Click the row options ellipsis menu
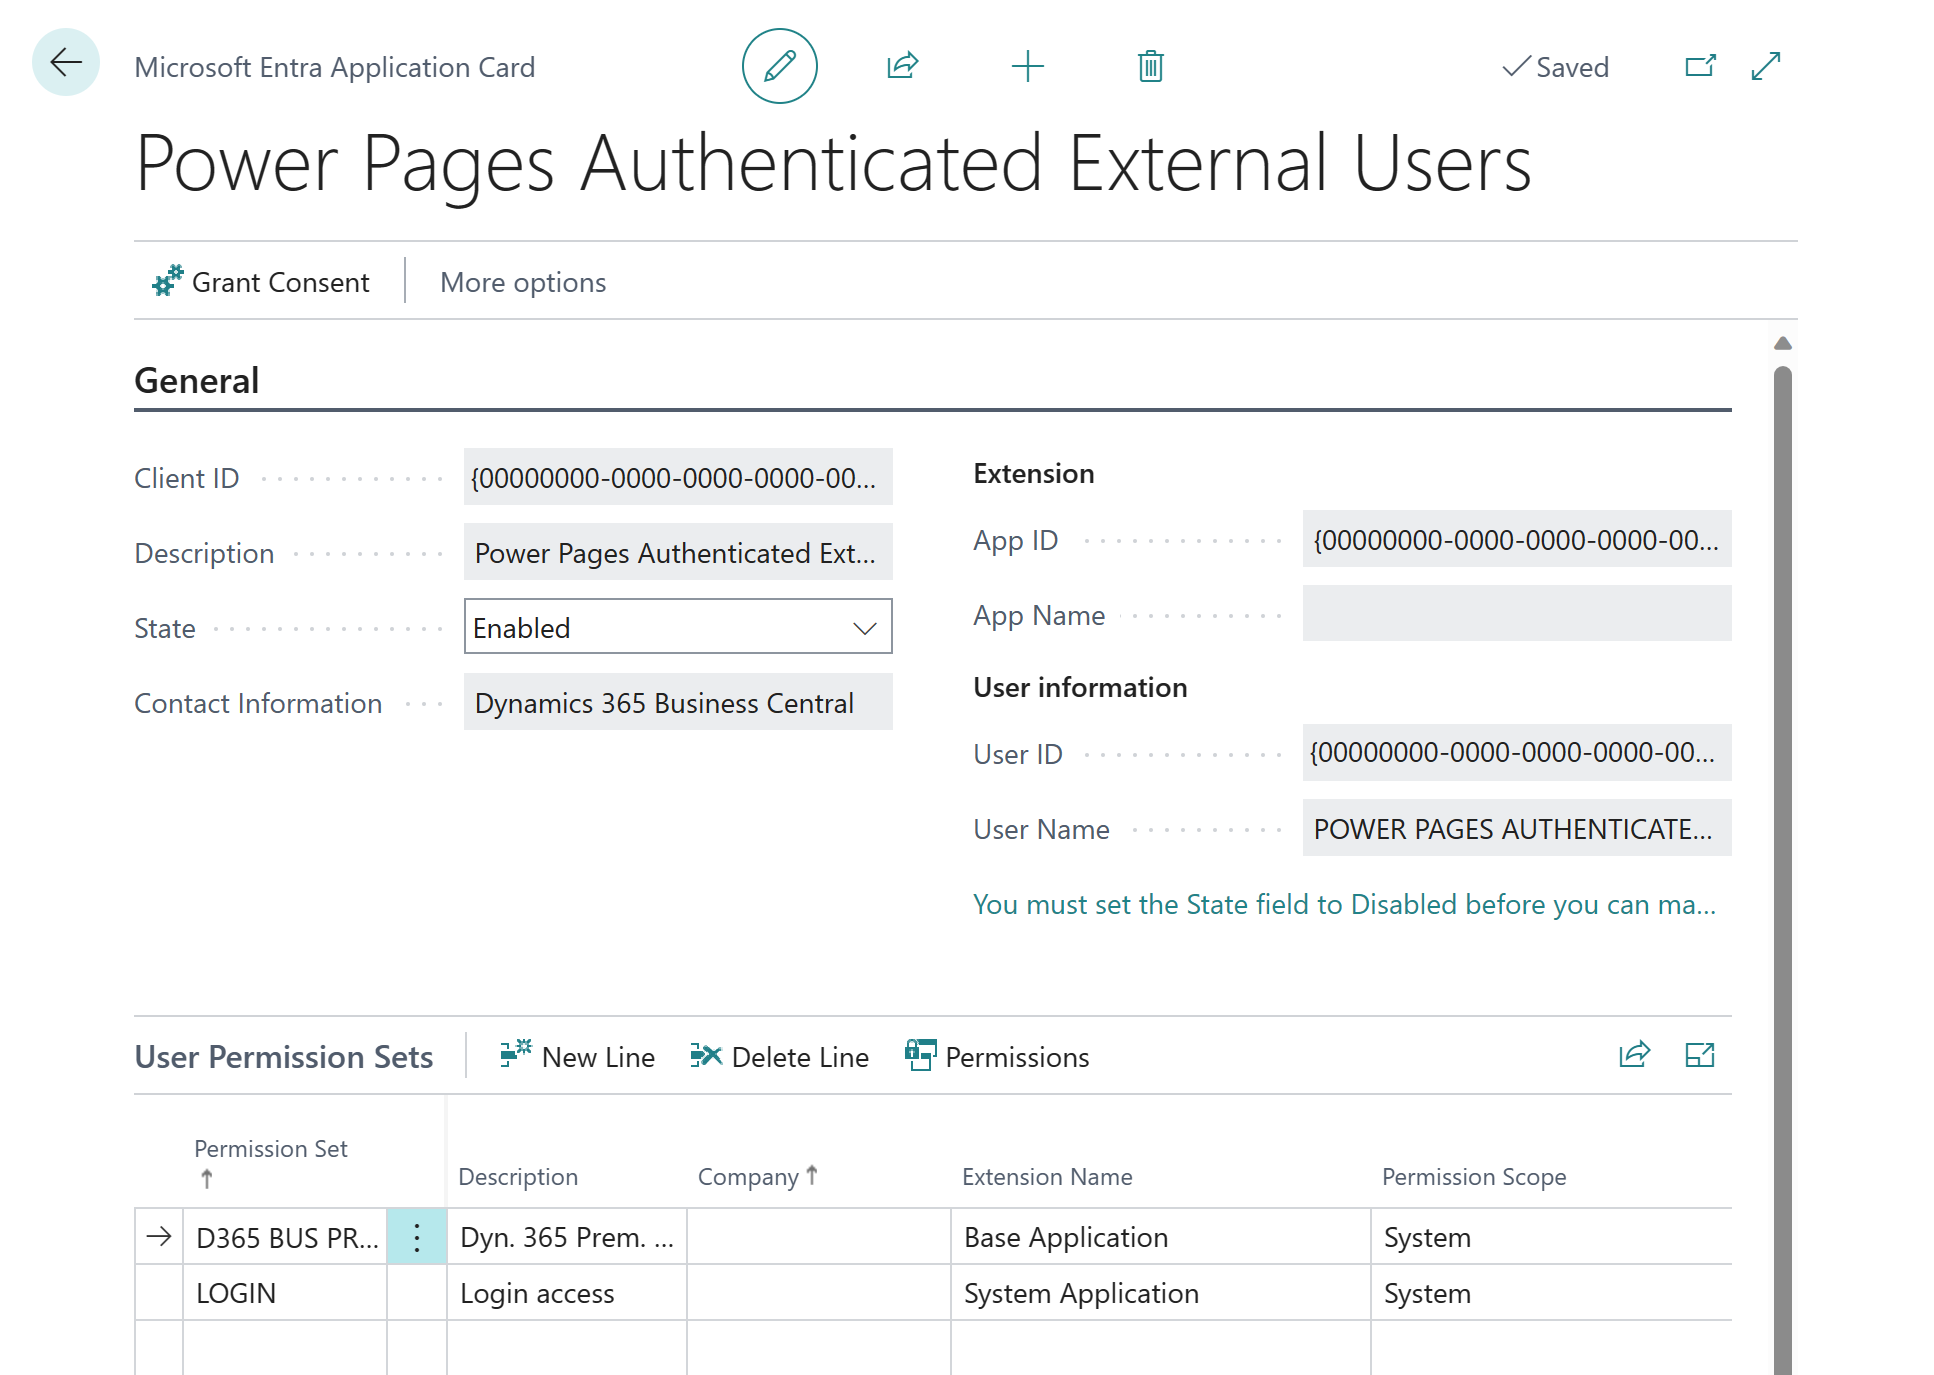This screenshot has width=1934, height=1375. [418, 1235]
